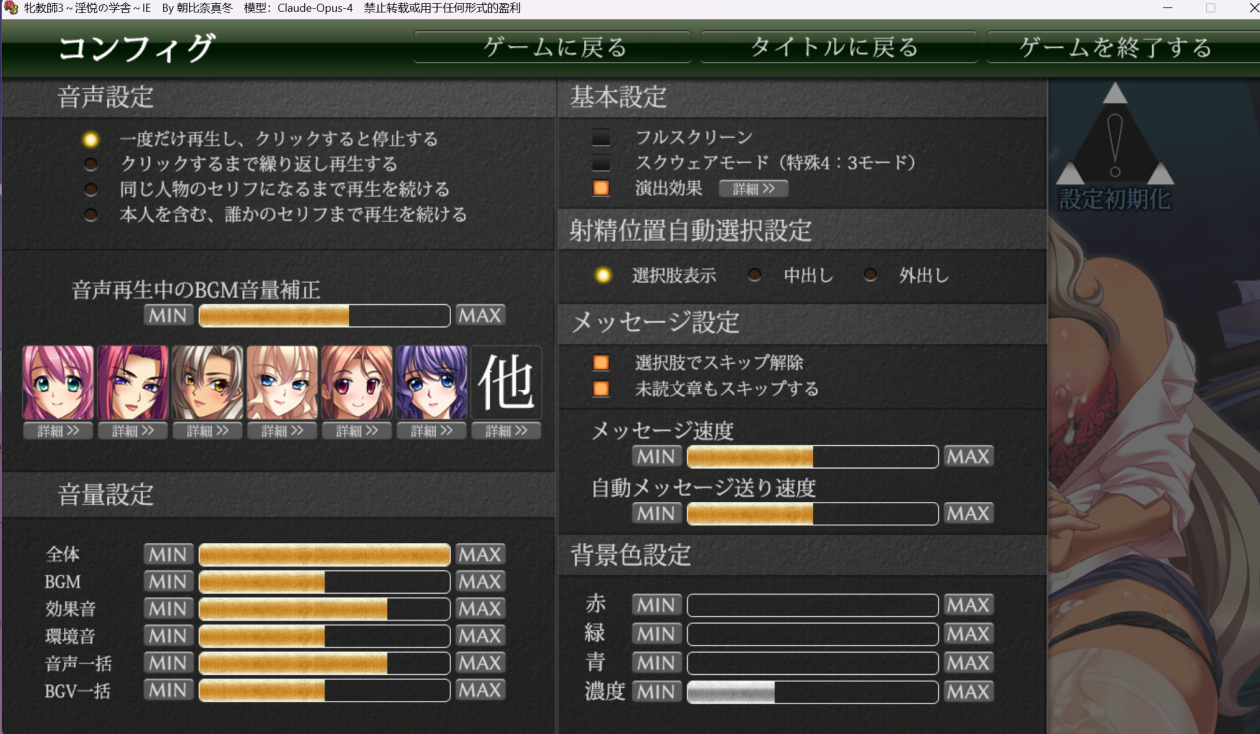Click the 設定初期化 warning triangle icon
This screenshot has width=1260, height=734.
(1114, 138)
